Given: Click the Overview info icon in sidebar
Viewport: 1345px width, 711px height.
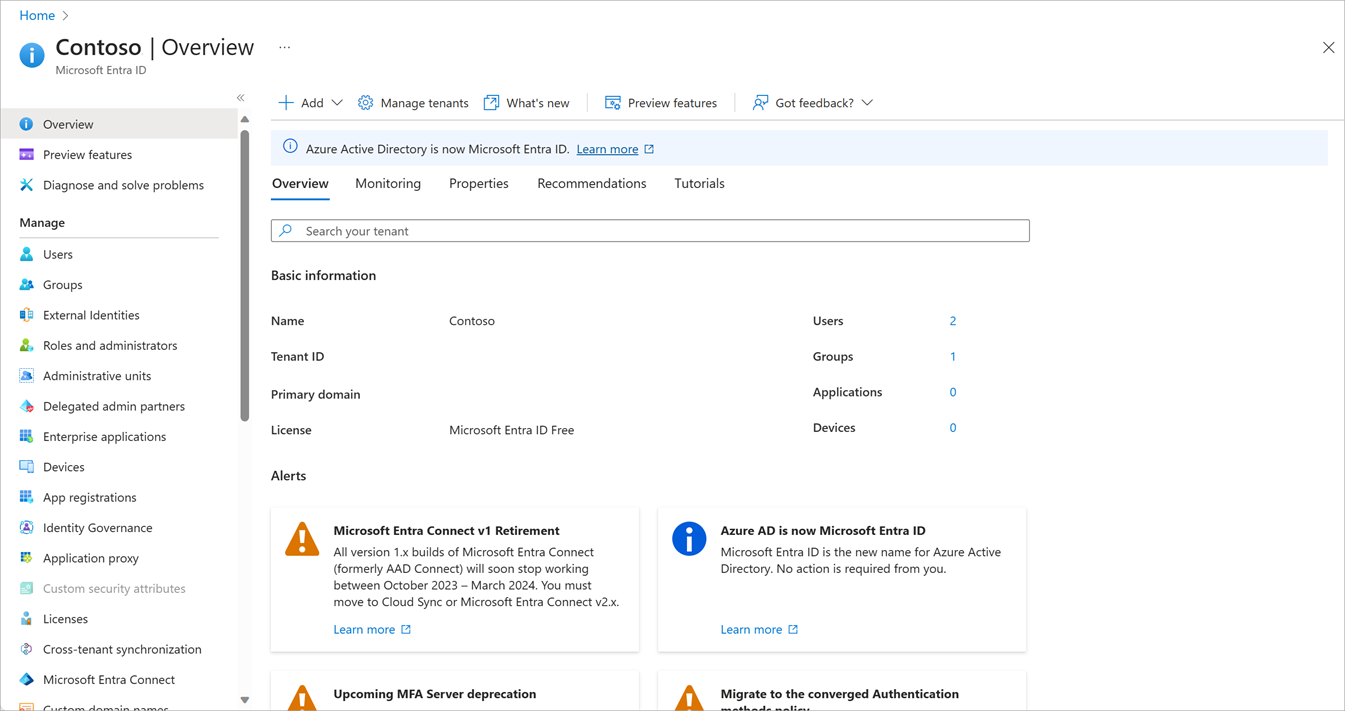Looking at the screenshot, I should coord(26,124).
